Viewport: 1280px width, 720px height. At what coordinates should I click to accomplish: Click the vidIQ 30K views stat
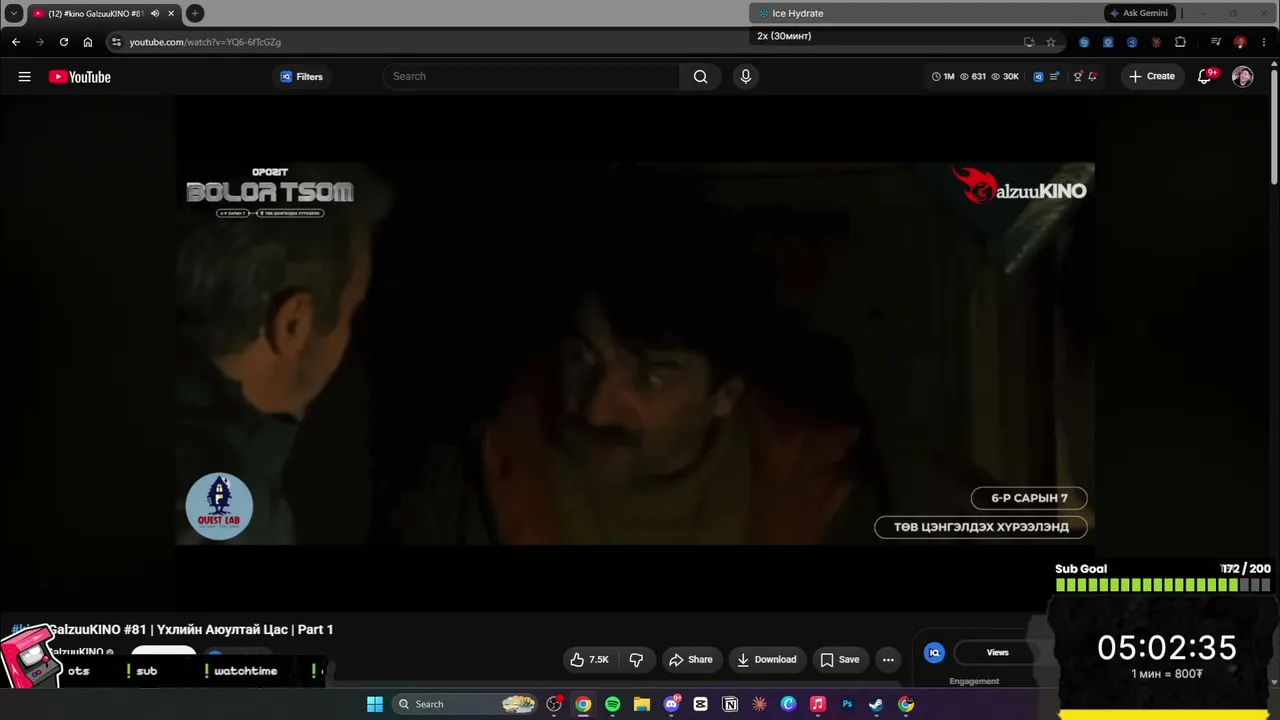[x=1005, y=77]
